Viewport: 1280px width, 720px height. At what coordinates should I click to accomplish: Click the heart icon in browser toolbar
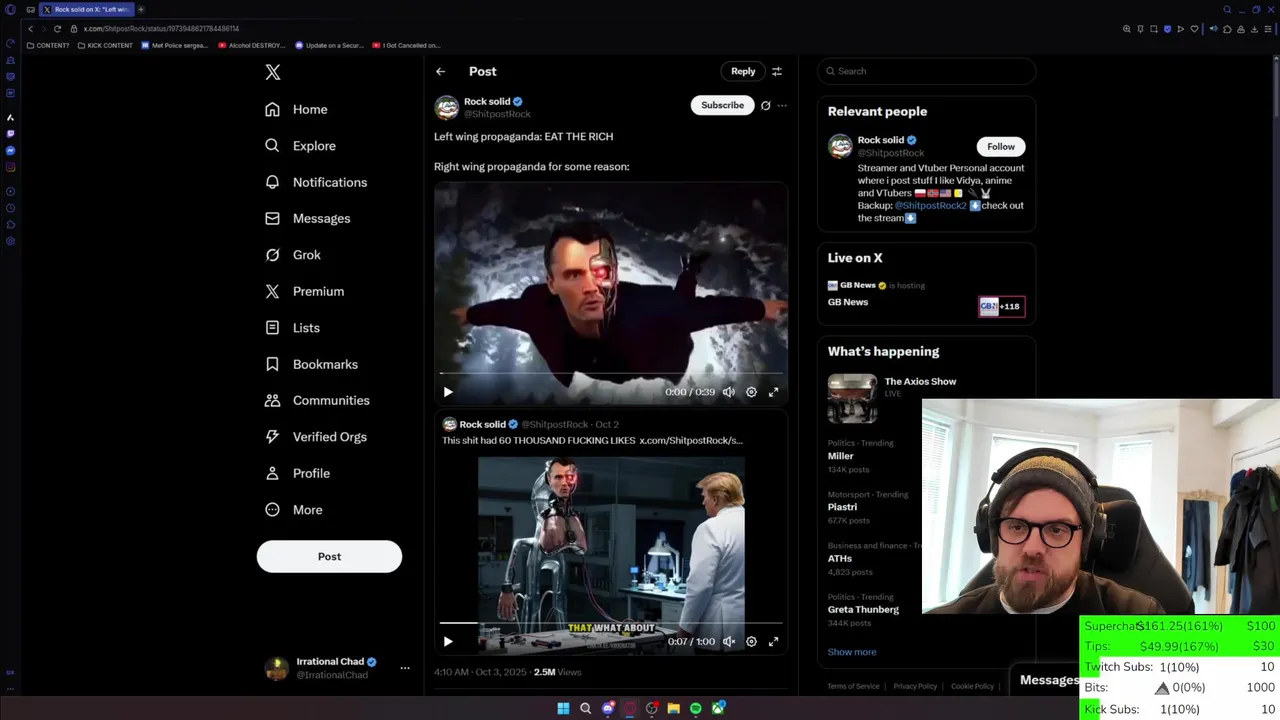click(x=1194, y=29)
